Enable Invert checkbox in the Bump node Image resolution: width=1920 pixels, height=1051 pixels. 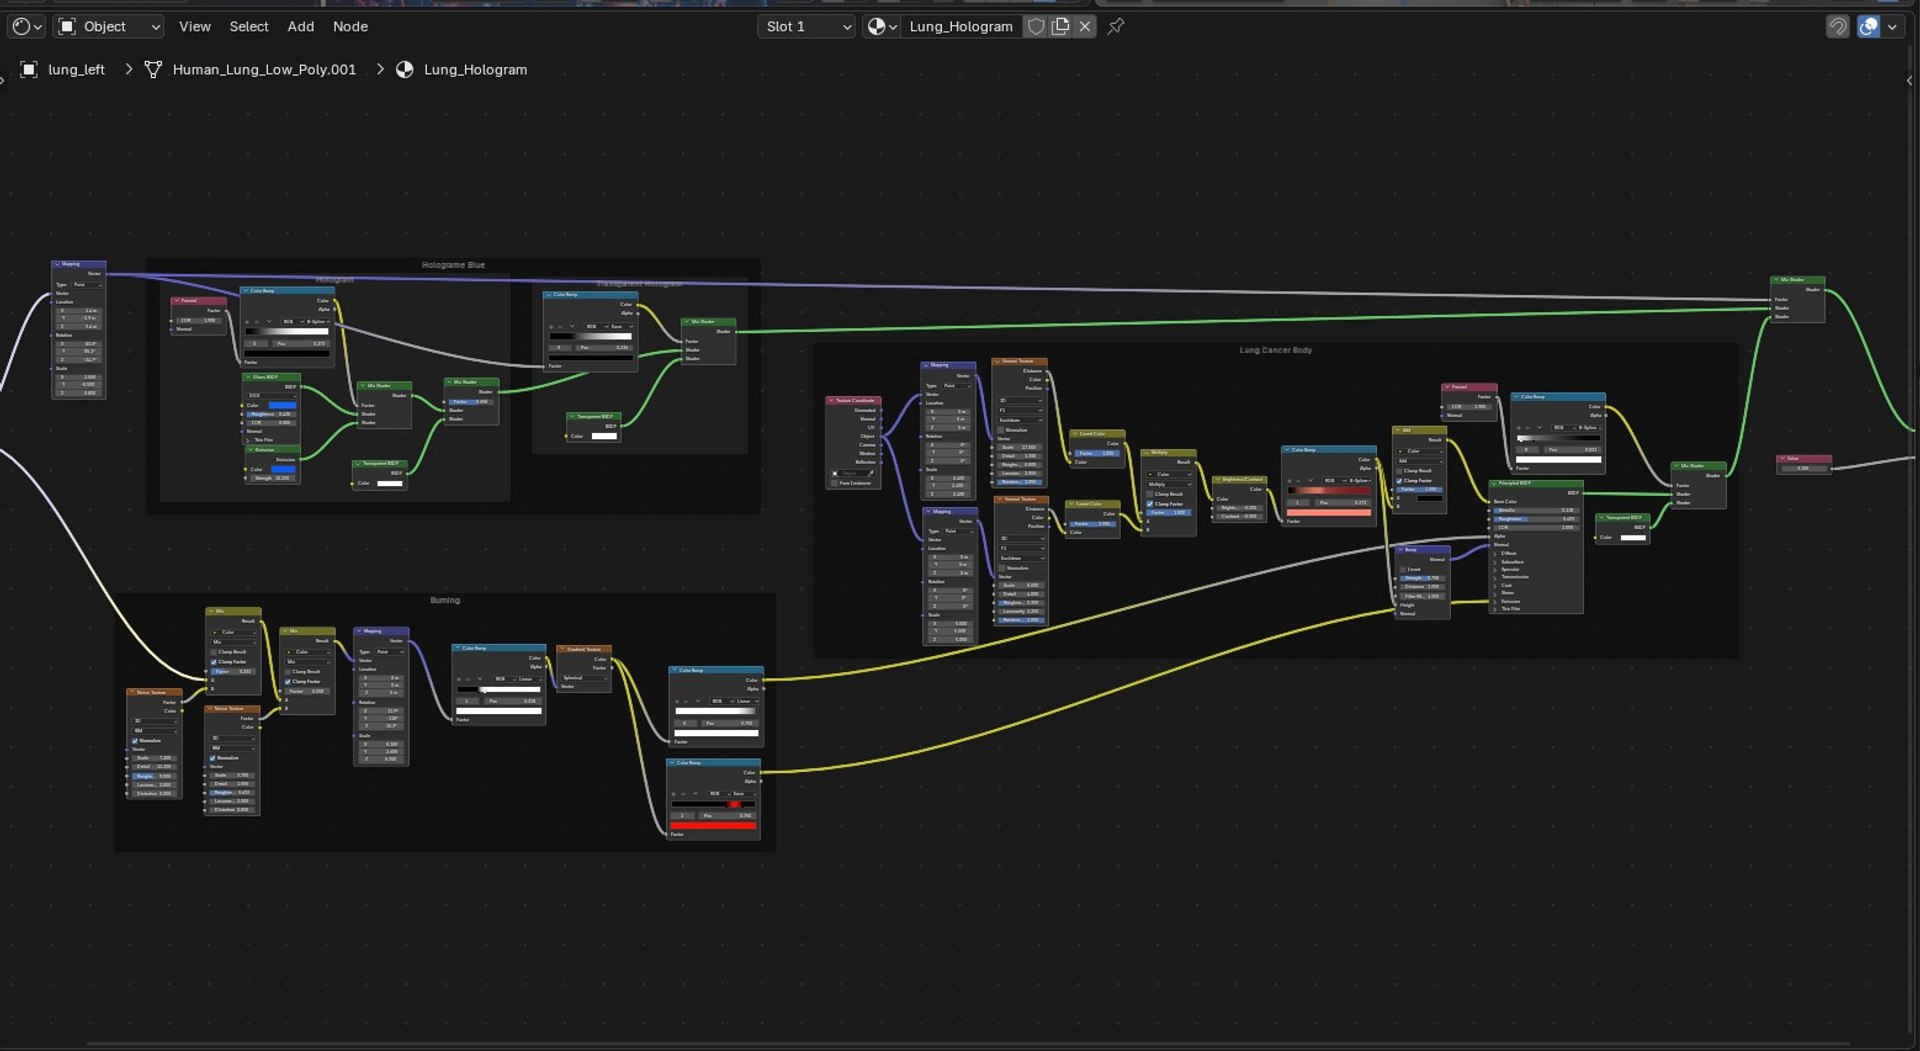[x=1403, y=569]
